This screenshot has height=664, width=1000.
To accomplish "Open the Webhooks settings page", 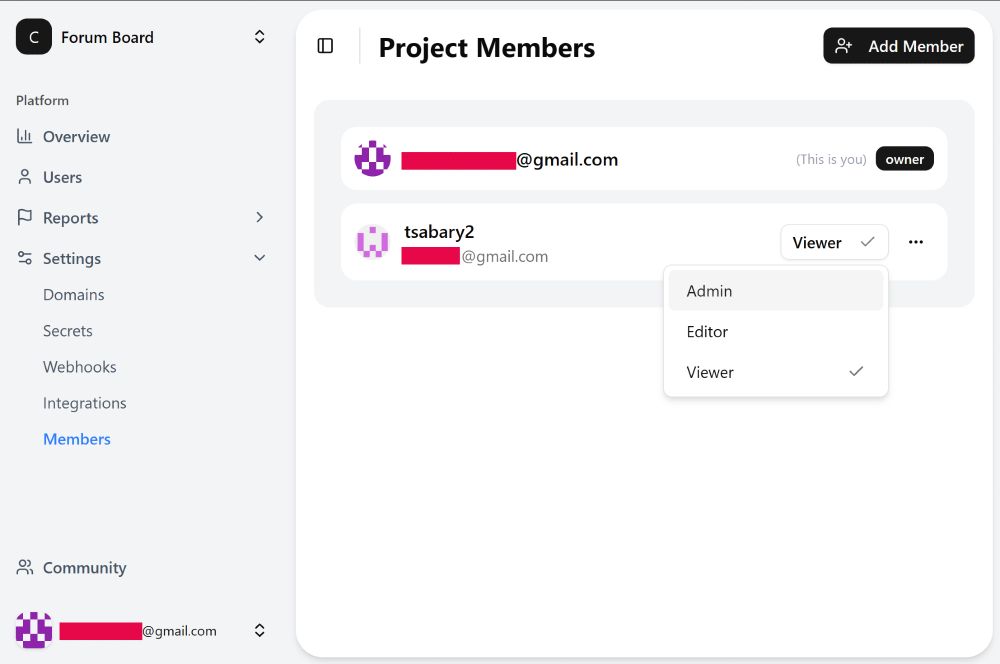I will coord(80,367).
